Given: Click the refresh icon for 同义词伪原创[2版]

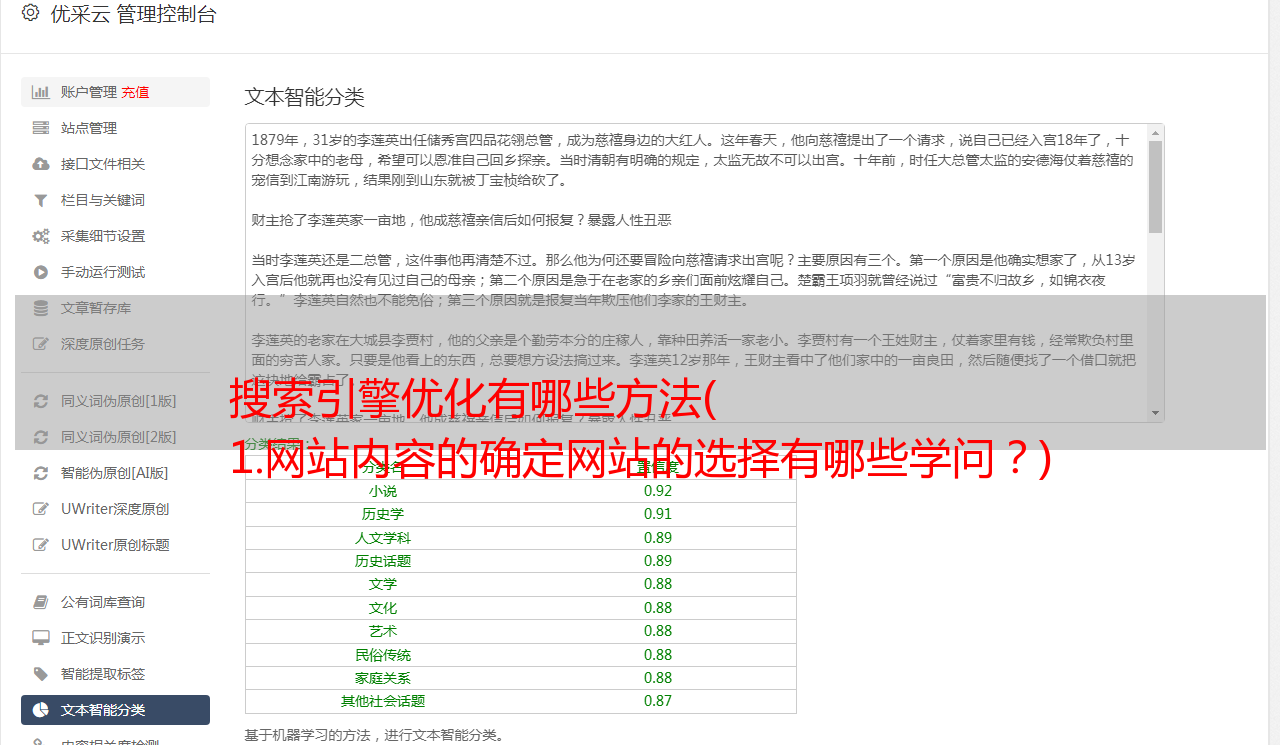Looking at the screenshot, I should point(41,437).
